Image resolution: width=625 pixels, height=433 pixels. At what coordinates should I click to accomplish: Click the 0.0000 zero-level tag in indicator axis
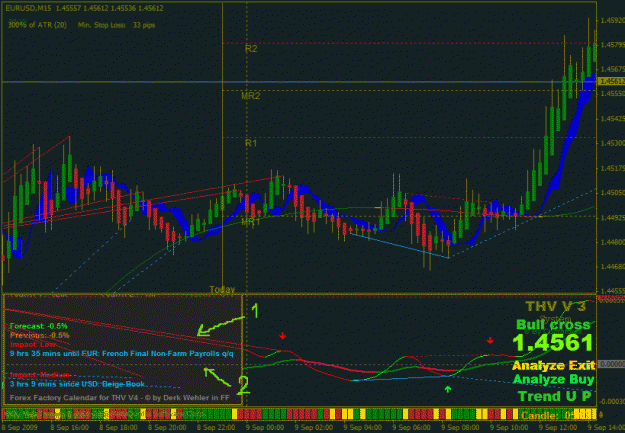pyautogui.click(x=612, y=364)
